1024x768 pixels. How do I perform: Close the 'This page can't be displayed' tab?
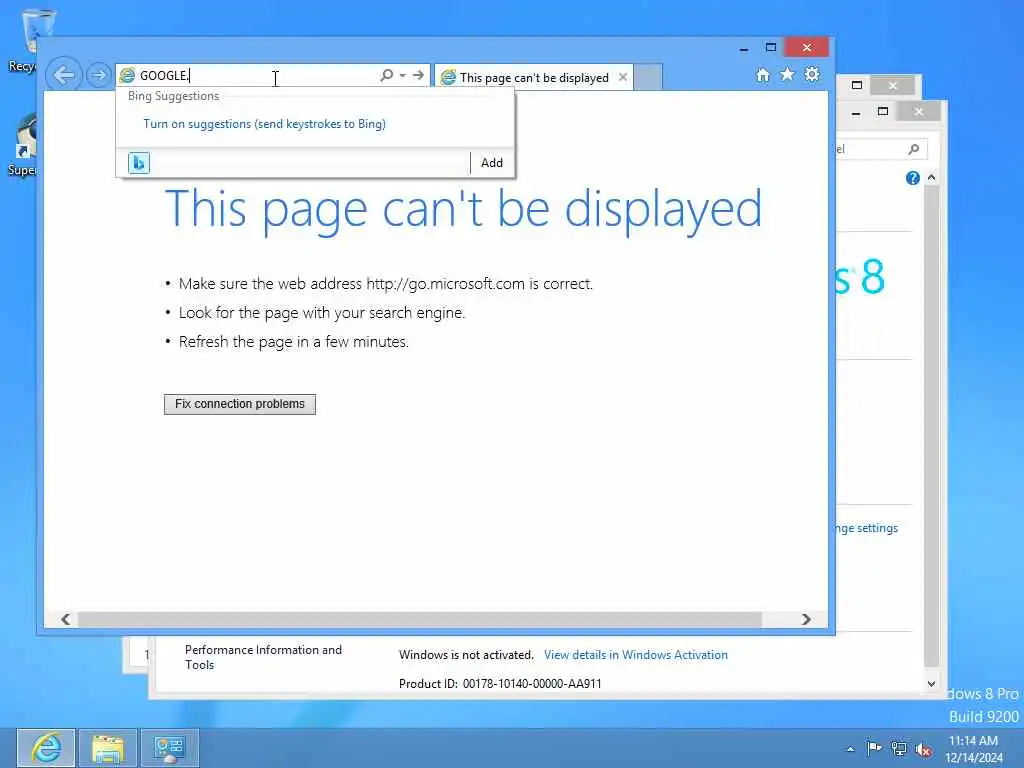(623, 77)
